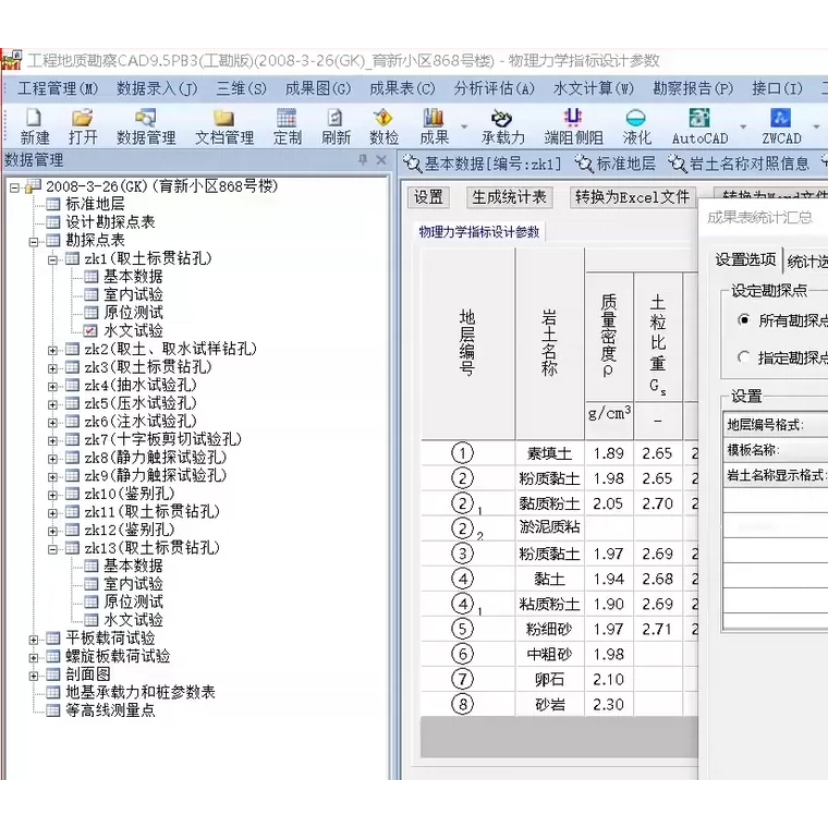This screenshot has width=828, height=828.
Task: Open dropdown arrow next to AutoCAD
Action: coord(743,127)
